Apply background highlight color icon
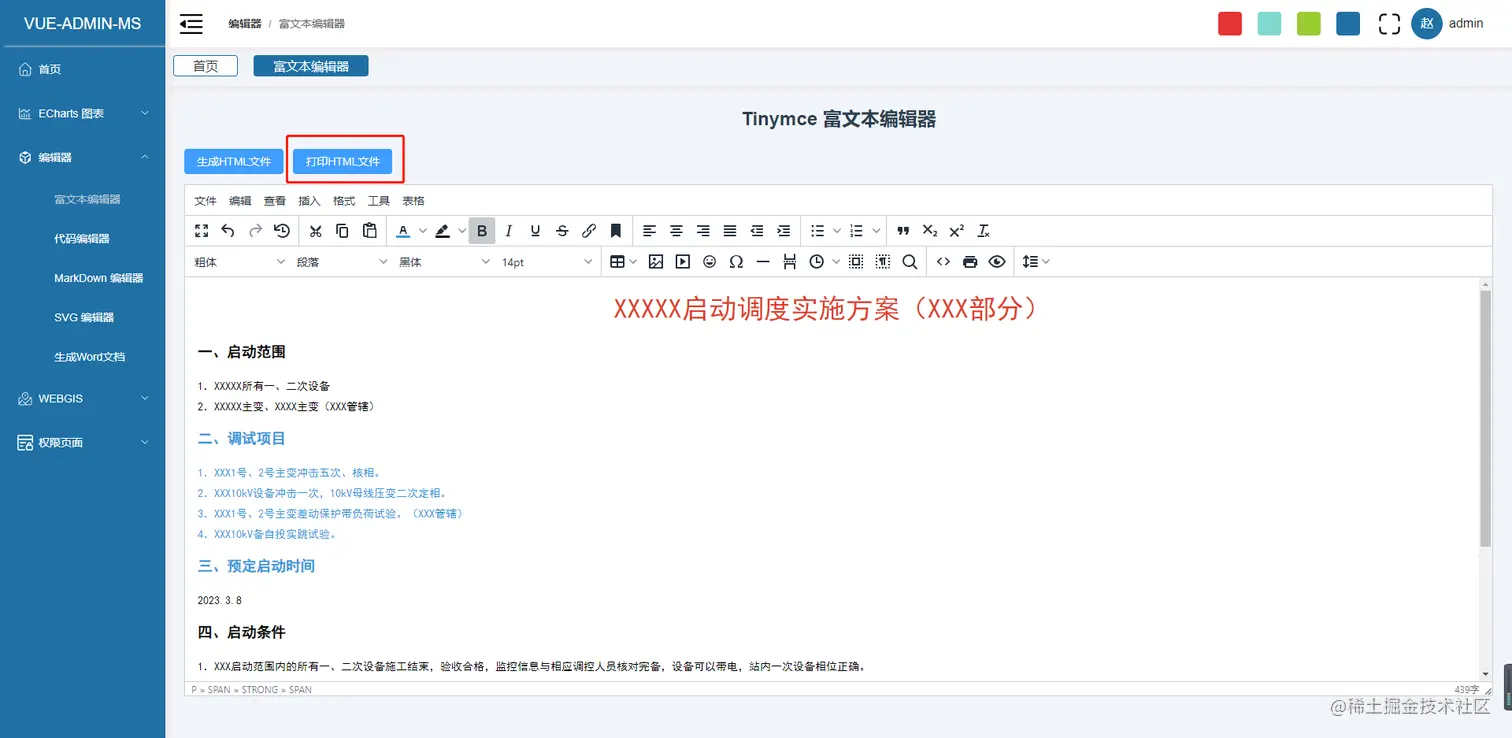The height and width of the screenshot is (738, 1512). (442, 231)
